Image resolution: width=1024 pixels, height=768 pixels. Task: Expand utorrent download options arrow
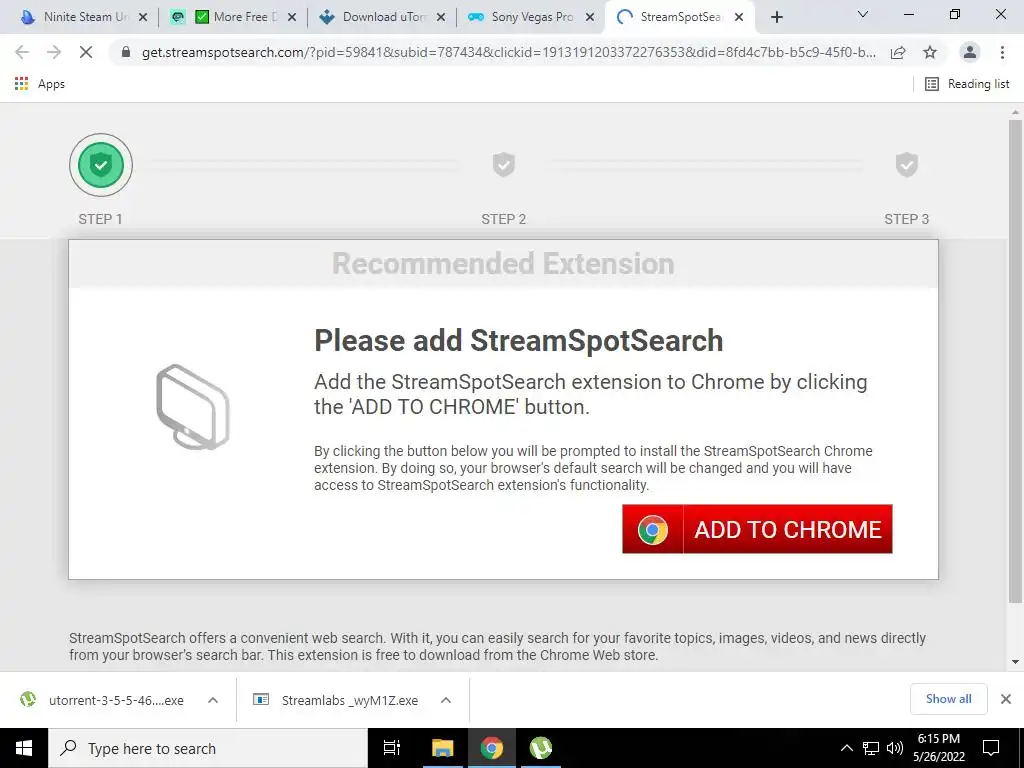pyautogui.click(x=213, y=700)
